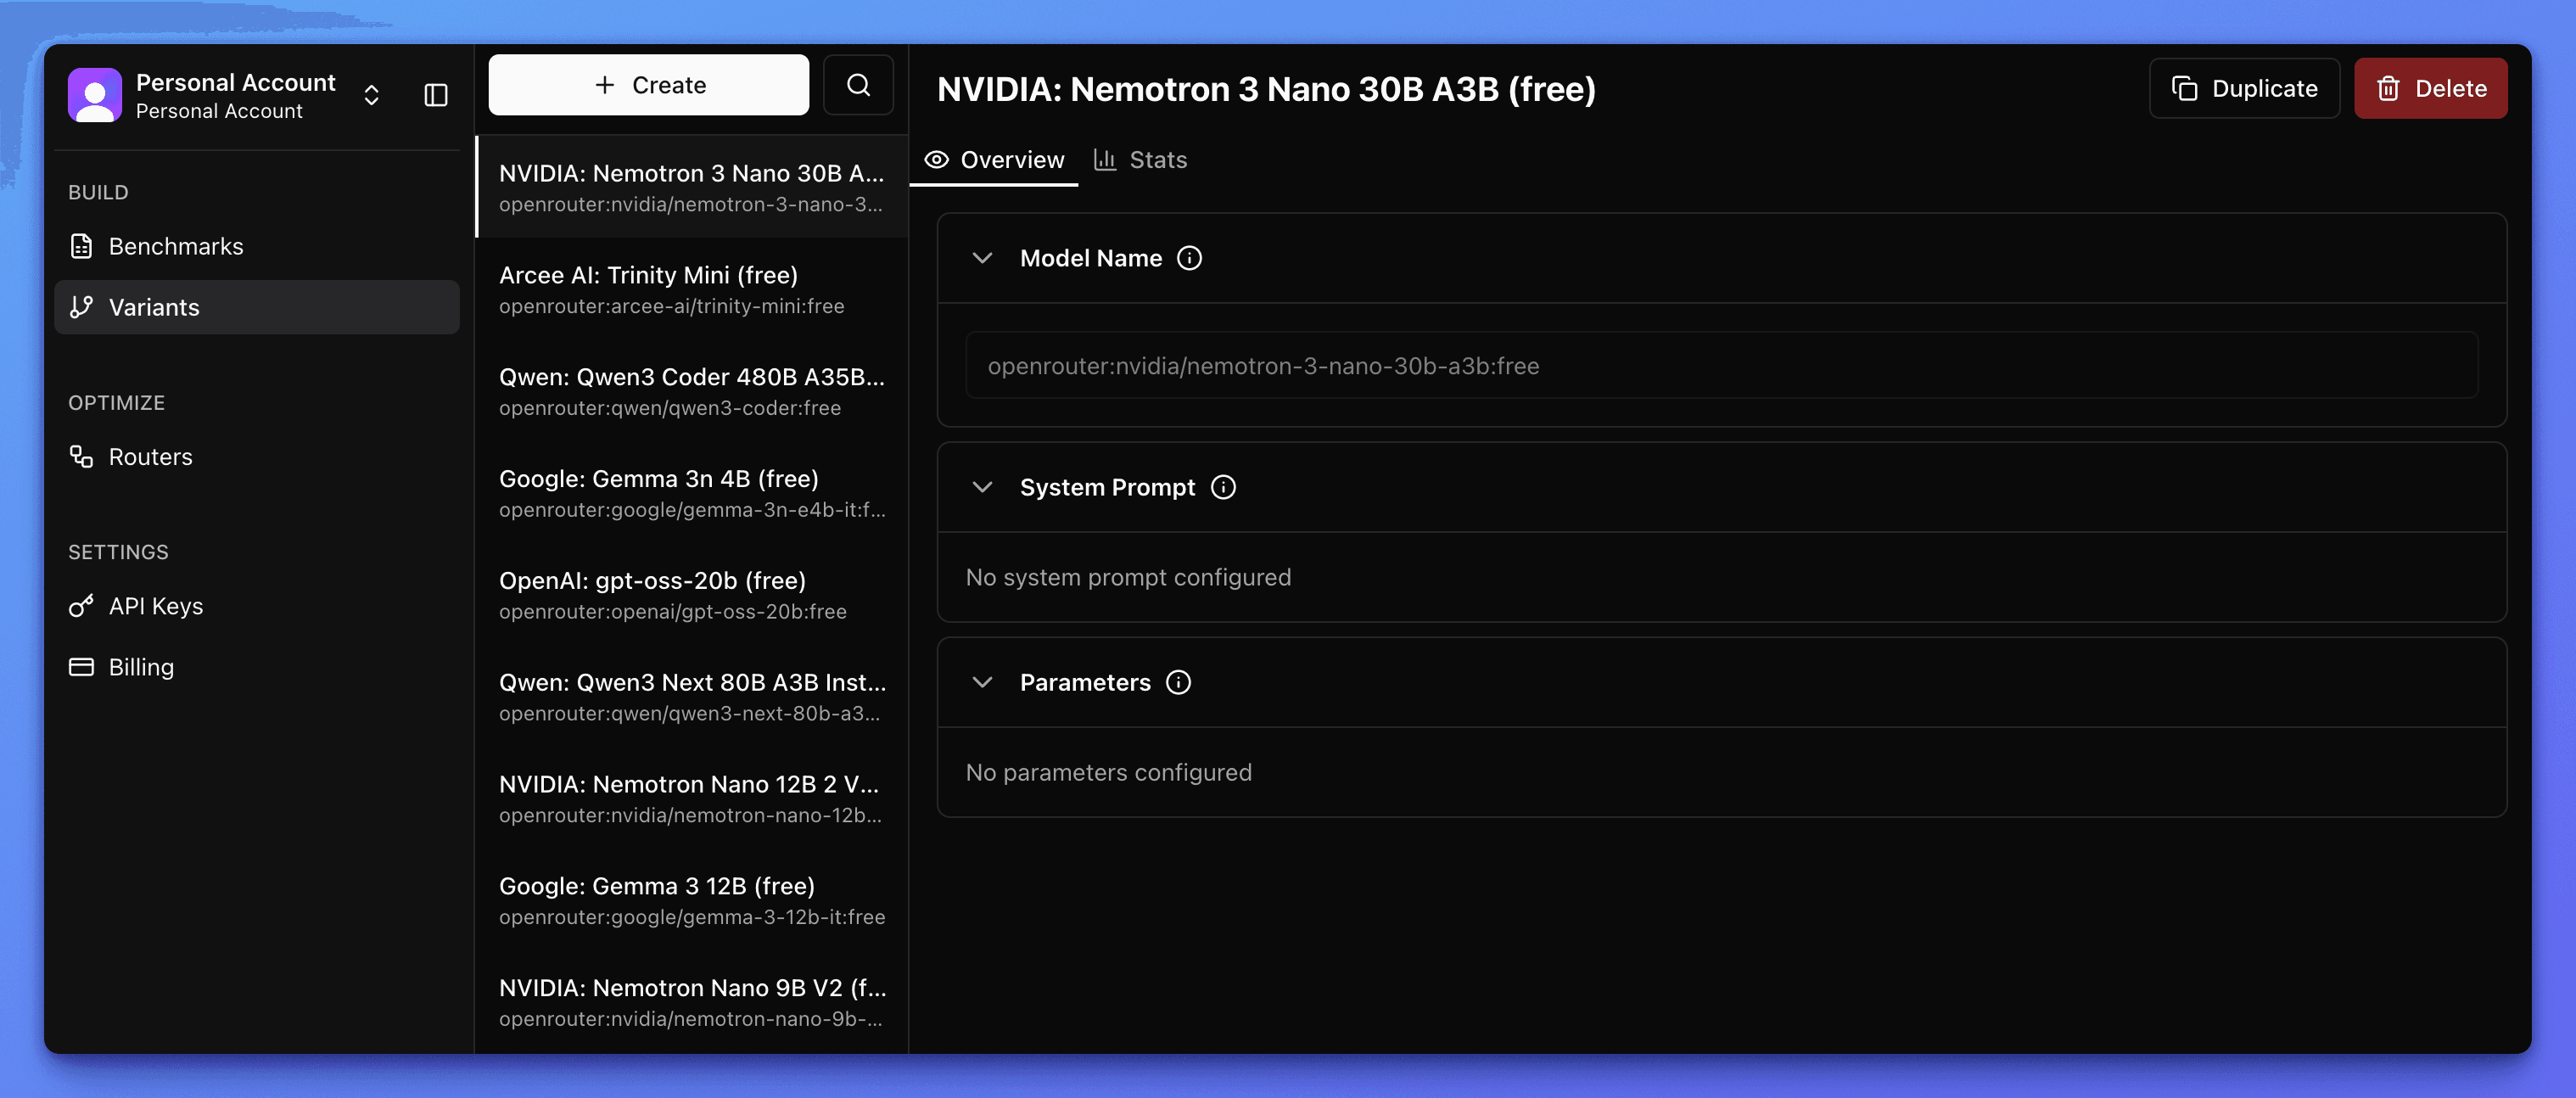Collapse the Model Name section
The height and width of the screenshot is (1098, 2576).
pyautogui.click(x=982, y=258)
